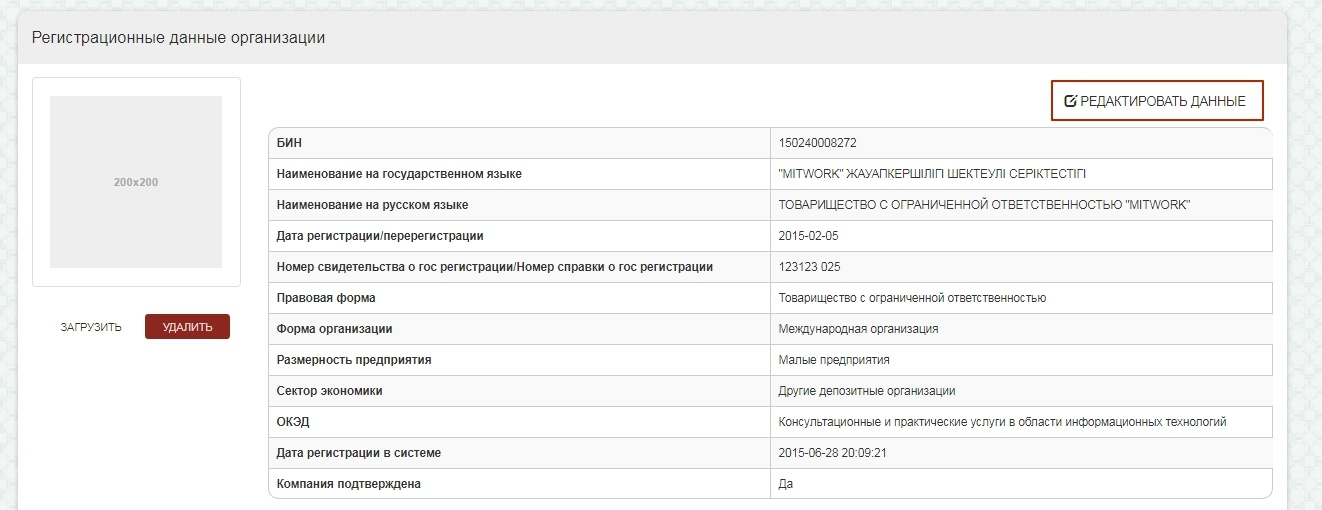This screenshot has width=1322, height=510.
Task: Click the Компания подтверждена row label
Action: tap(348, 484)
